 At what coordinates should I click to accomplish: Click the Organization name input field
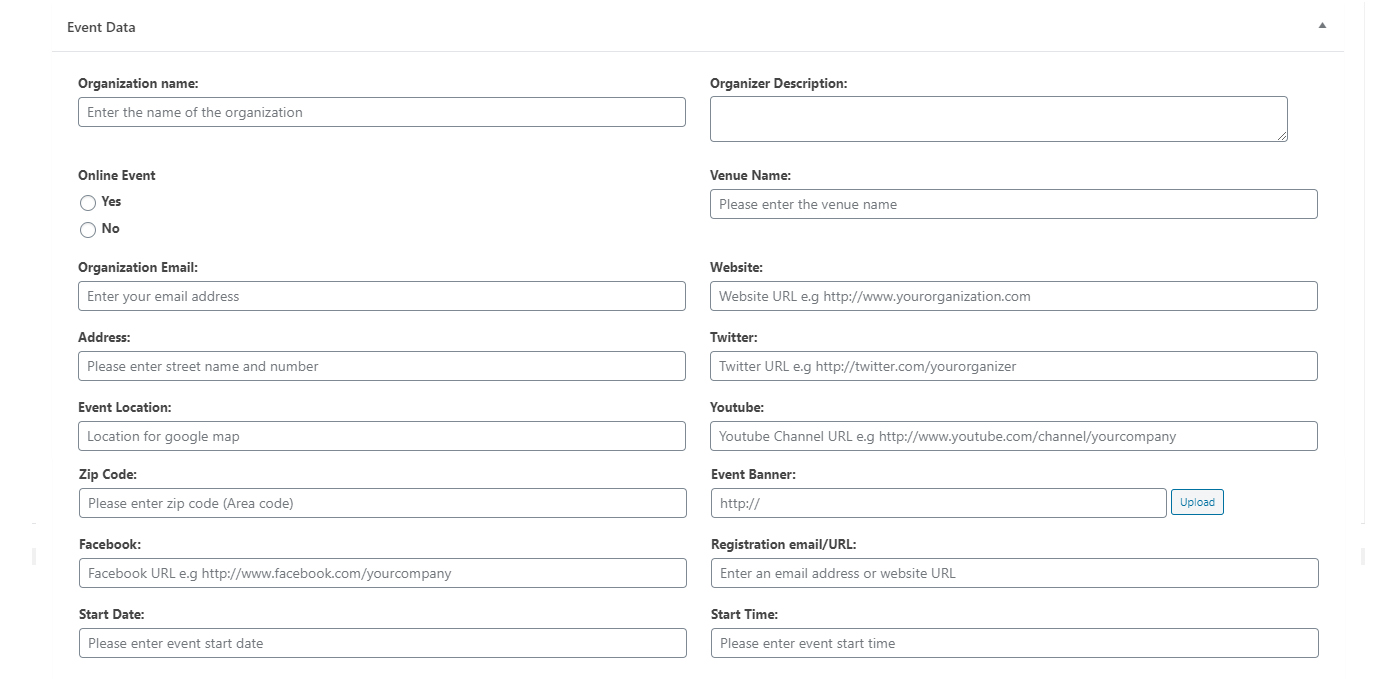381,112
